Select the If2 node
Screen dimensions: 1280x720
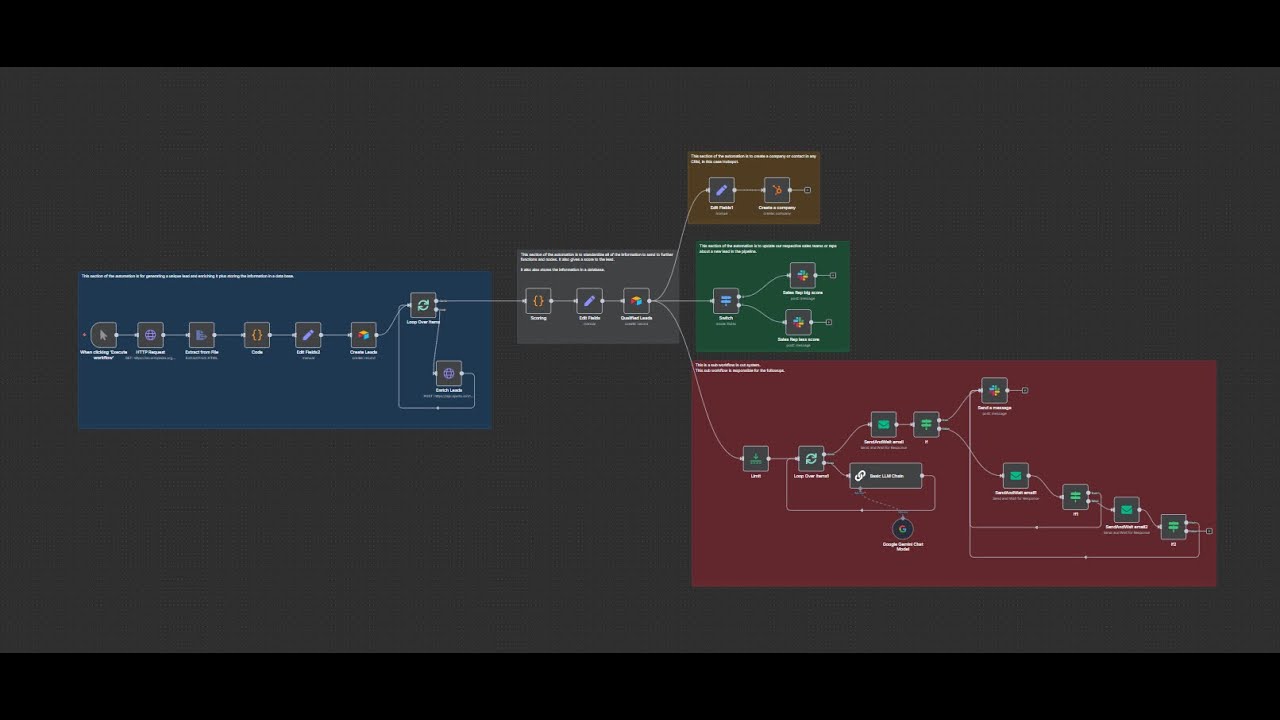tap(1173, 527)
